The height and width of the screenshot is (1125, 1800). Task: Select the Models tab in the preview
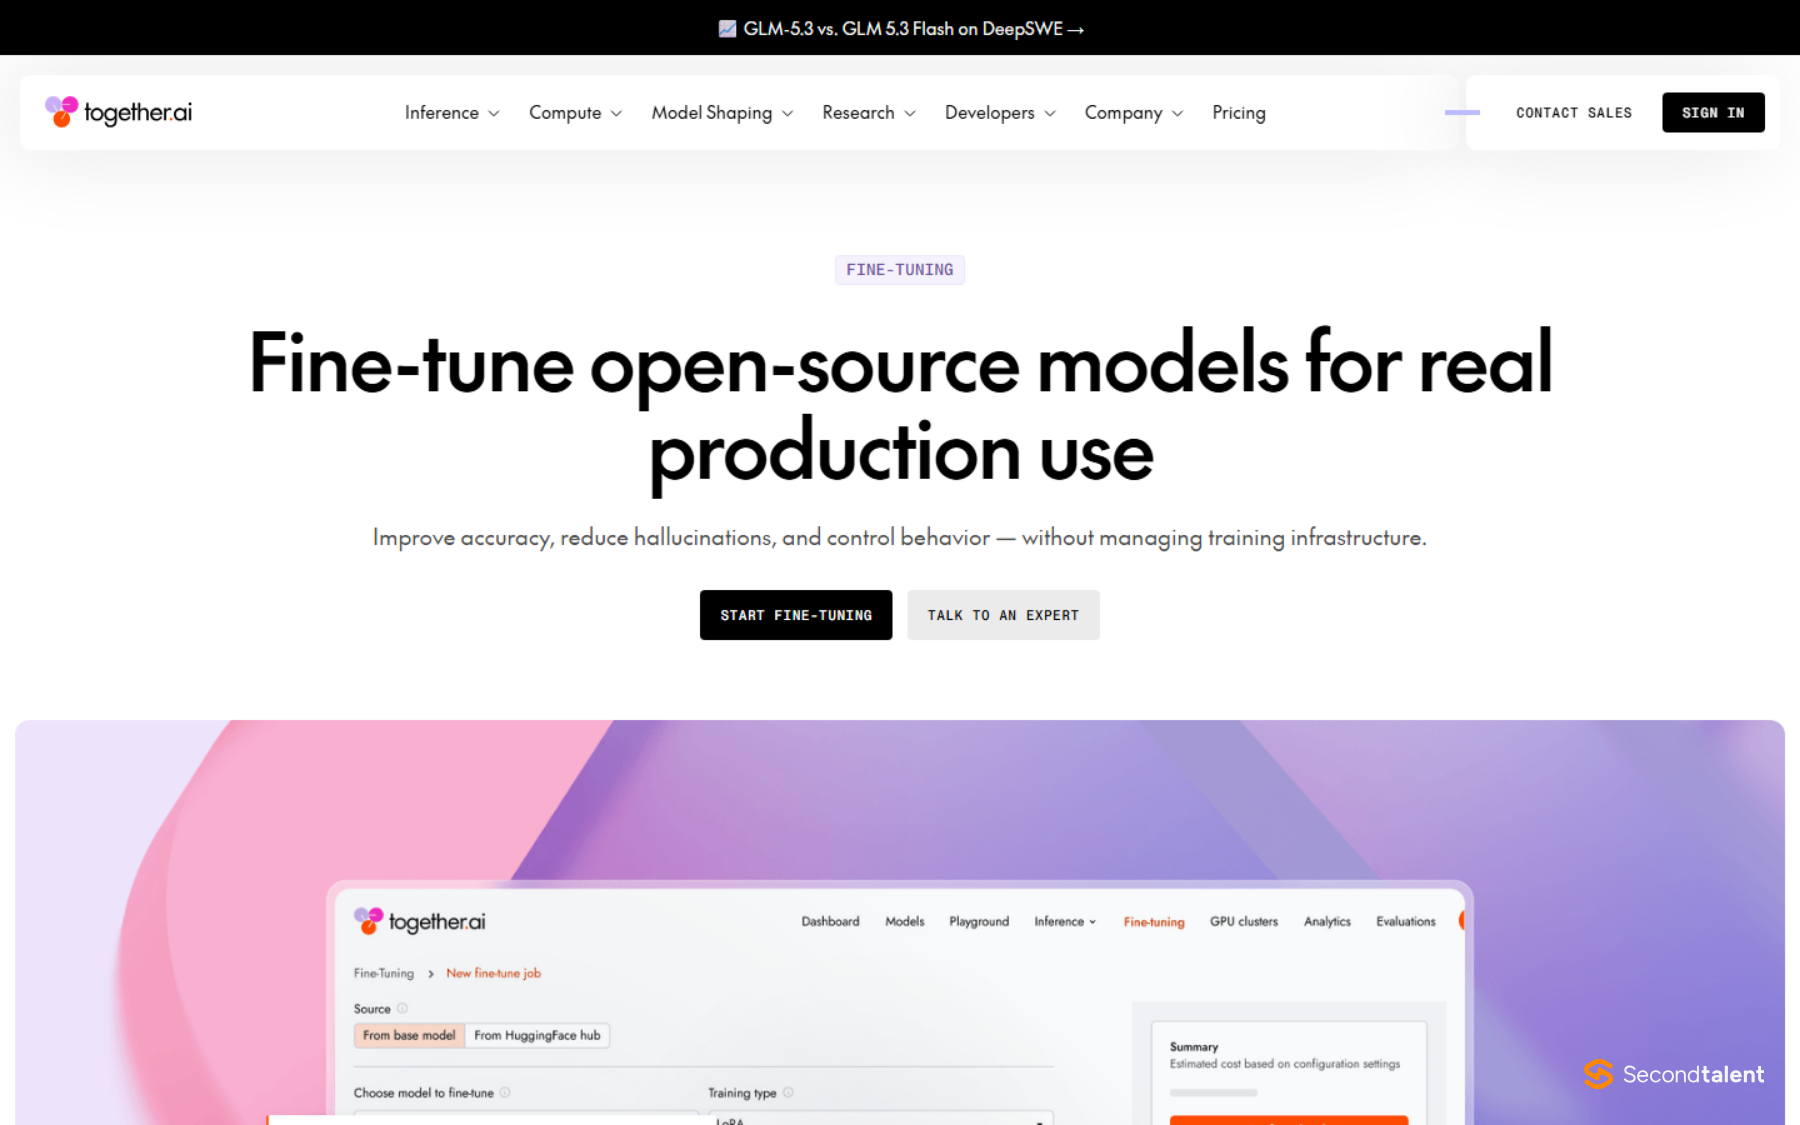[x=905, y=921]
